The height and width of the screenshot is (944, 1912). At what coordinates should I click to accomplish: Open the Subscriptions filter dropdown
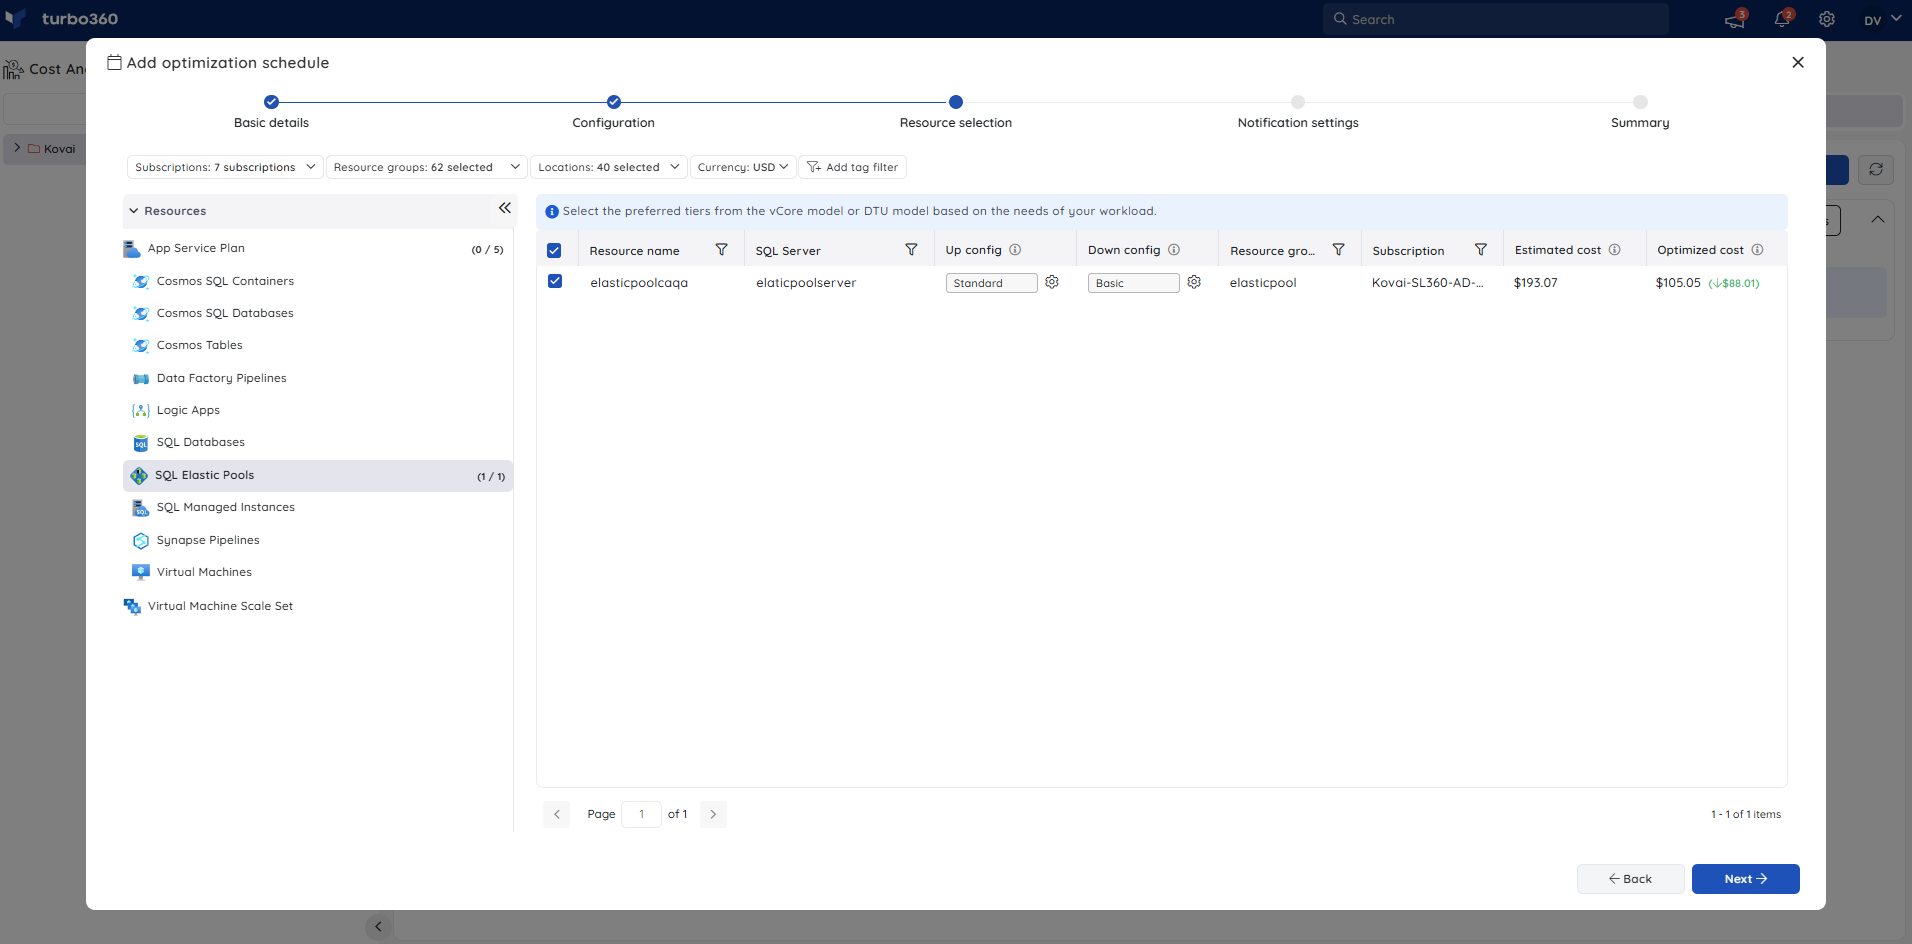click(225, 167)
